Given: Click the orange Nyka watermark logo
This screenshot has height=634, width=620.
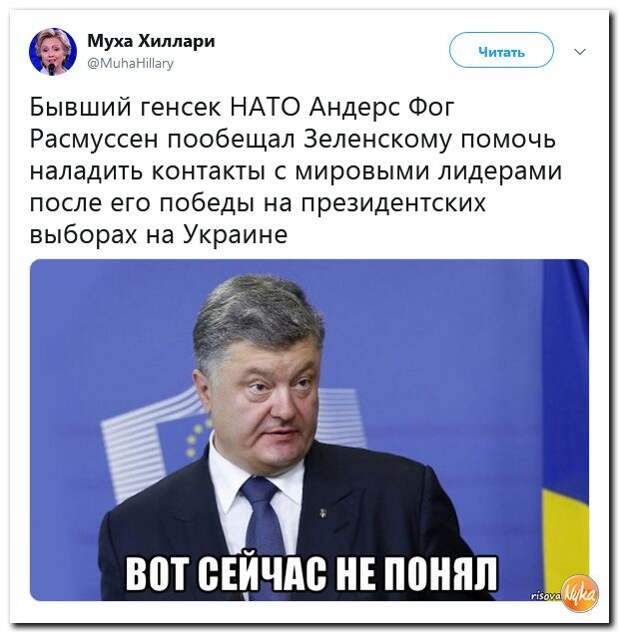Looking at the screenshot, I should click(580, 593).
